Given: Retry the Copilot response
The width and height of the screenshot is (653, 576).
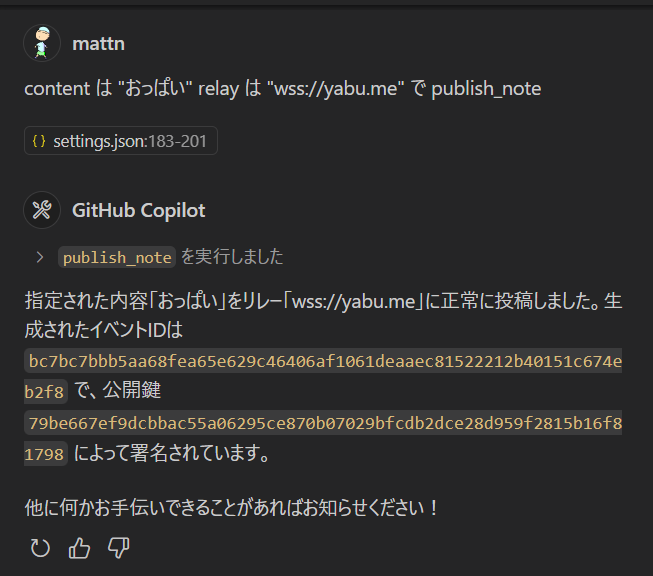Looking at the screenshot, I should [40, 548].
